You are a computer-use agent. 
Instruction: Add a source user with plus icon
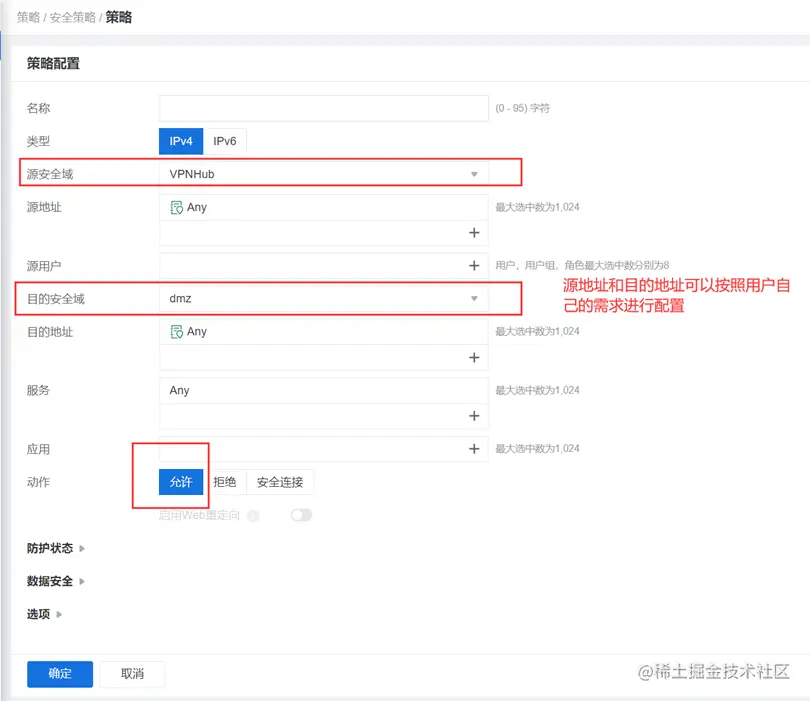tap(474, 266)
